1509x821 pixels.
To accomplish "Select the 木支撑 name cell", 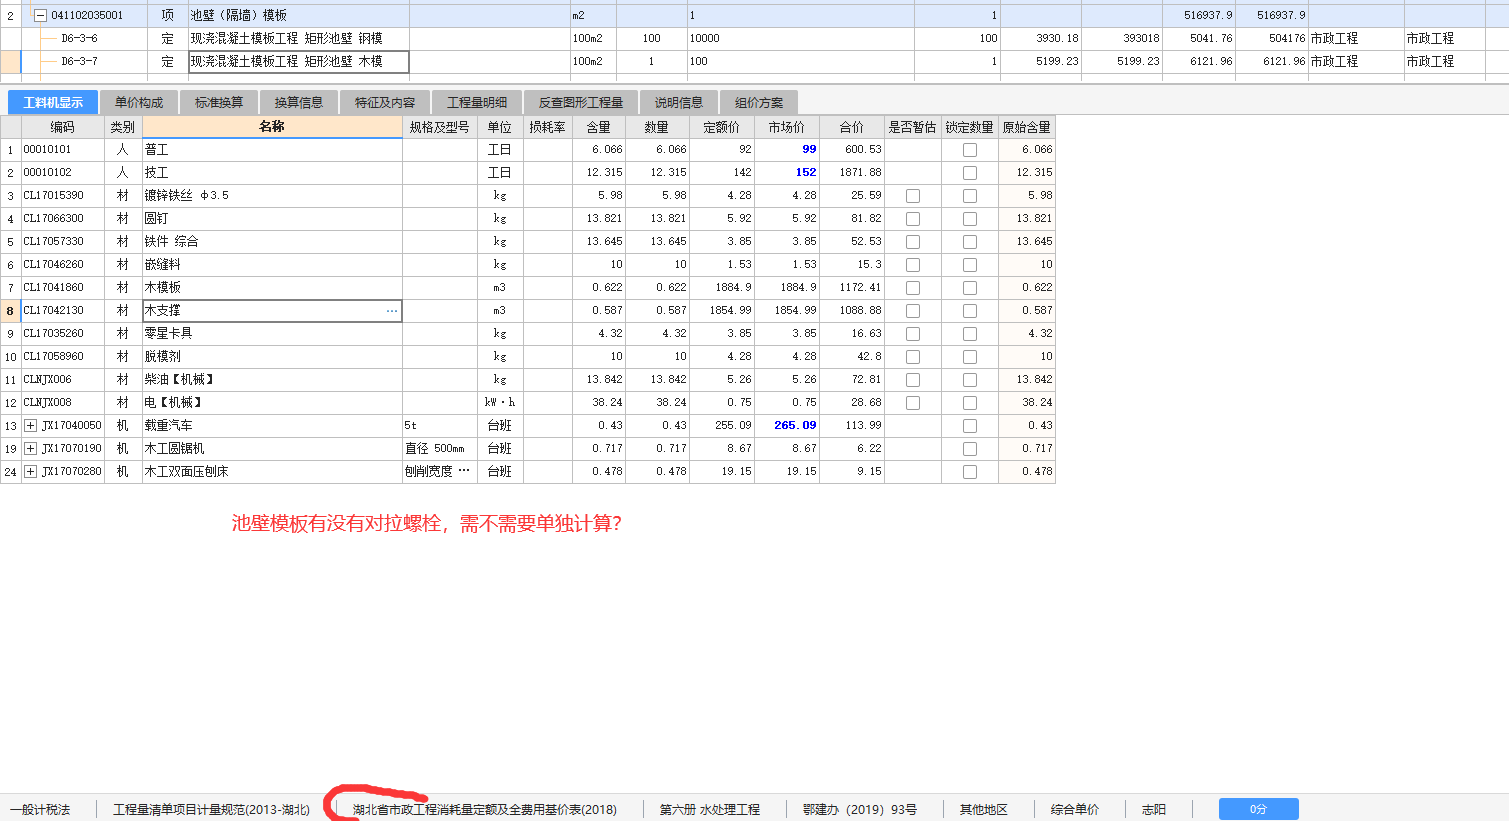I will pos(272,311).
